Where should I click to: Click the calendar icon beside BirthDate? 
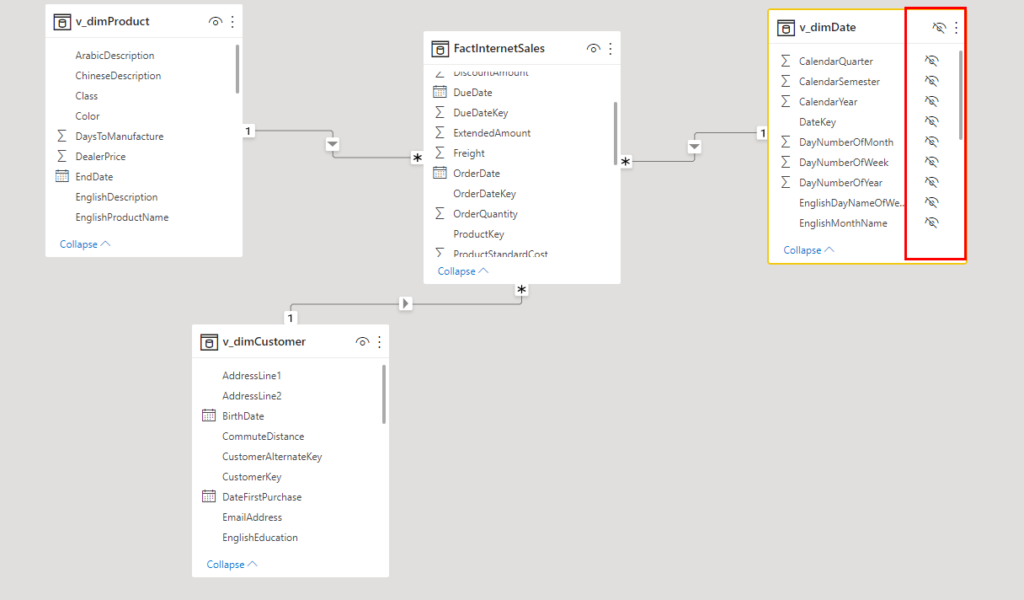click(x=208, y=415)
